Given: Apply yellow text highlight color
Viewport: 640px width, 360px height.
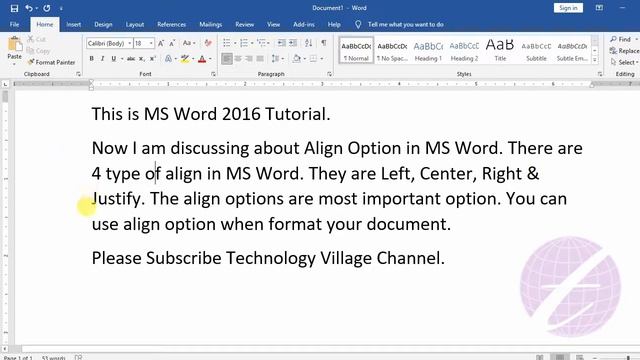Looking at the screenshot, I should [185, 59].
